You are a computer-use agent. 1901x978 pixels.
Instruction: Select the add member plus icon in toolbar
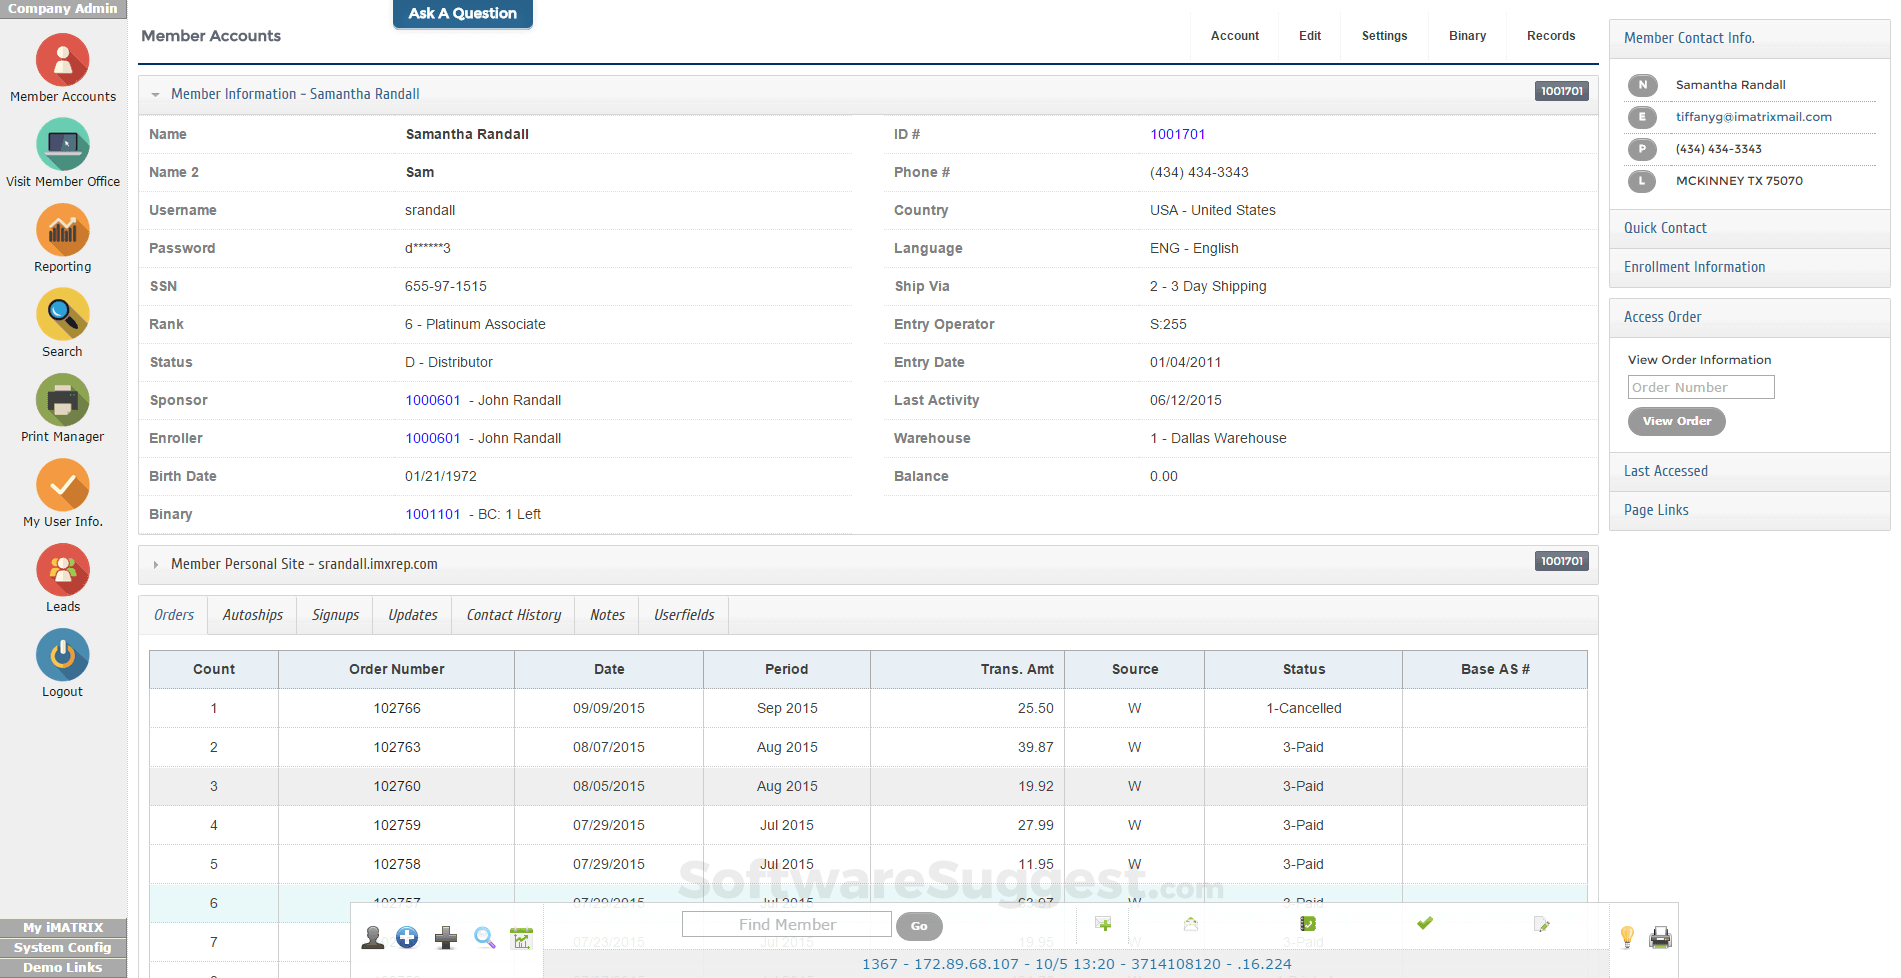407,937
